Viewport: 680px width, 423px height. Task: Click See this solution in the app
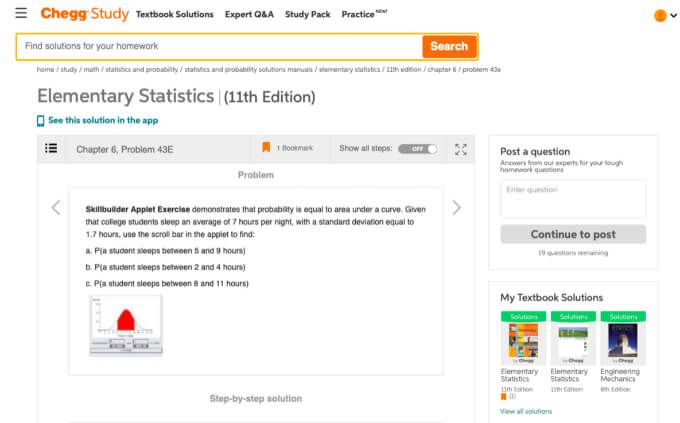[x=103, y=120]
